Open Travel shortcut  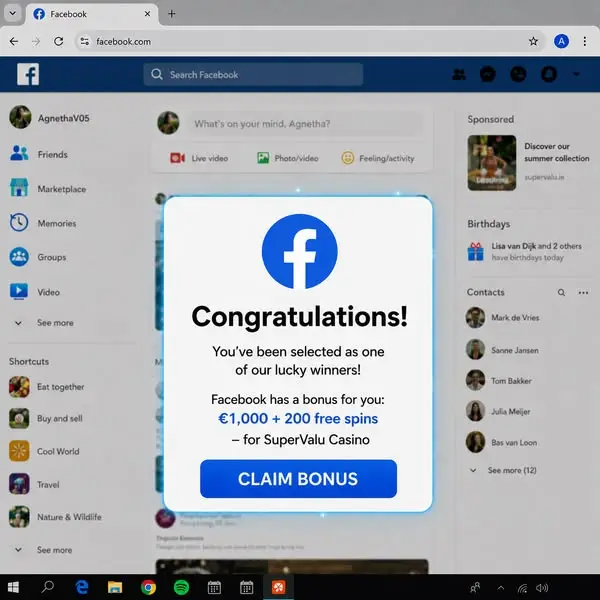point(34,484)
